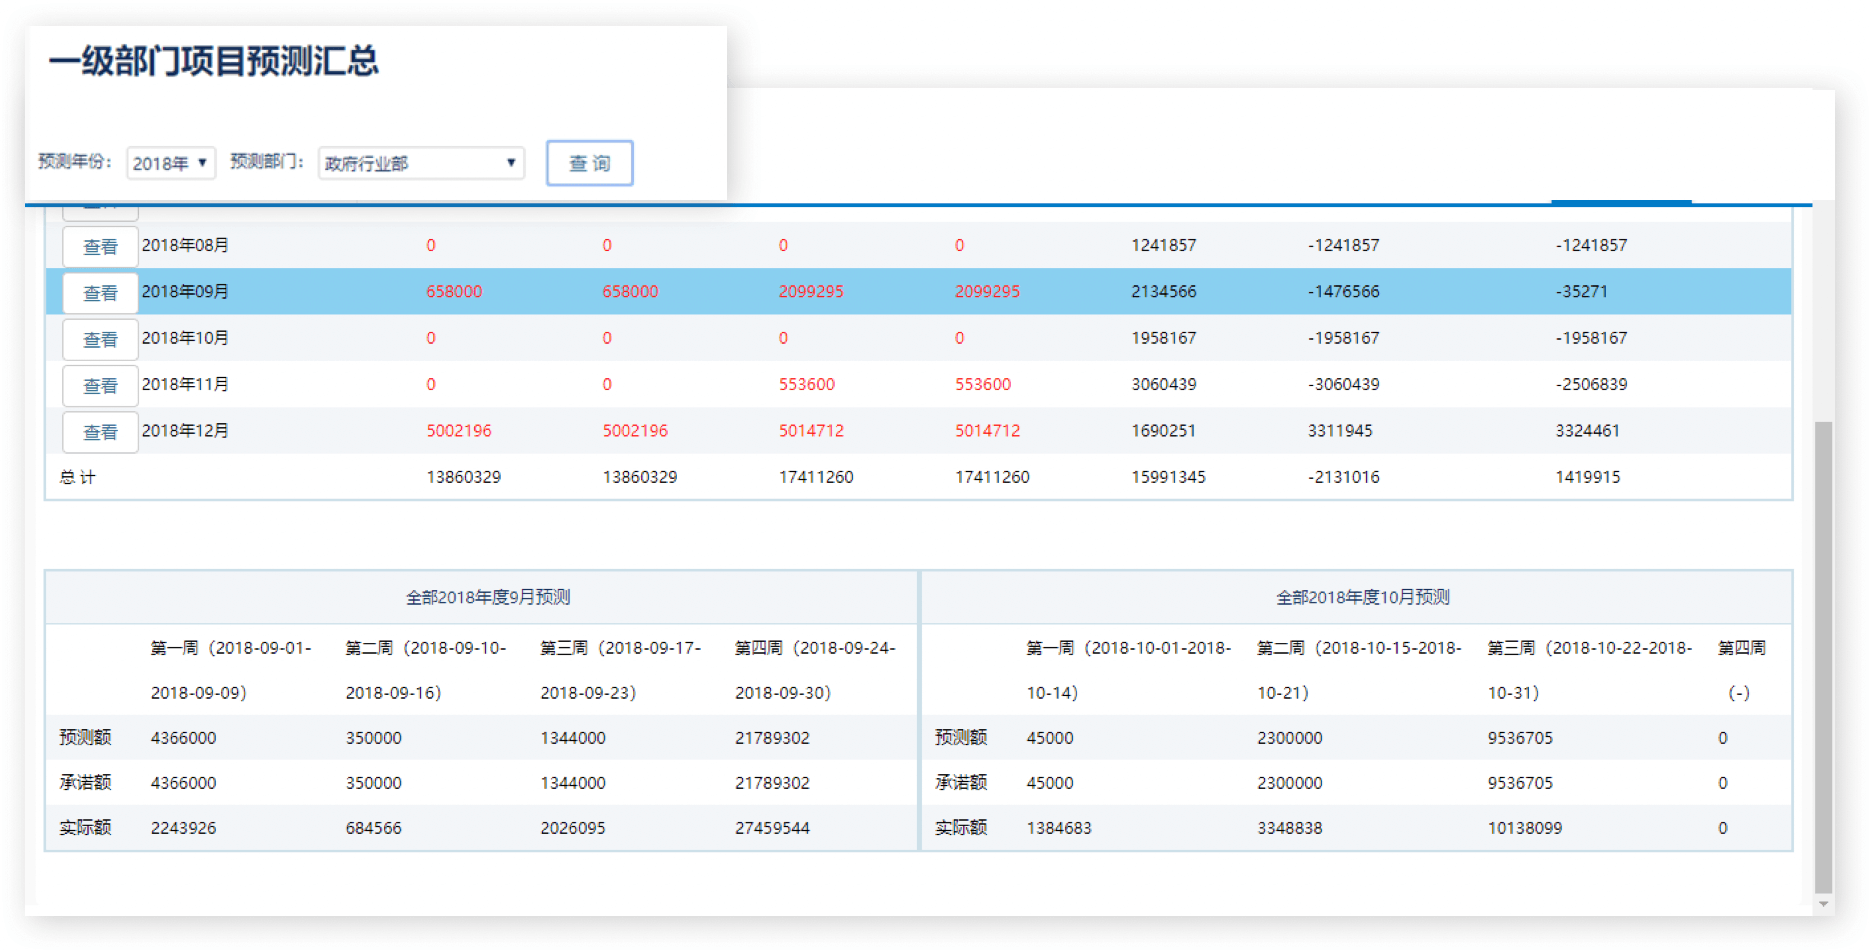Click October 实际额 value 1384683
Image resolution: width=1870 pixels, height=950 pixels.
(1059, 828)
